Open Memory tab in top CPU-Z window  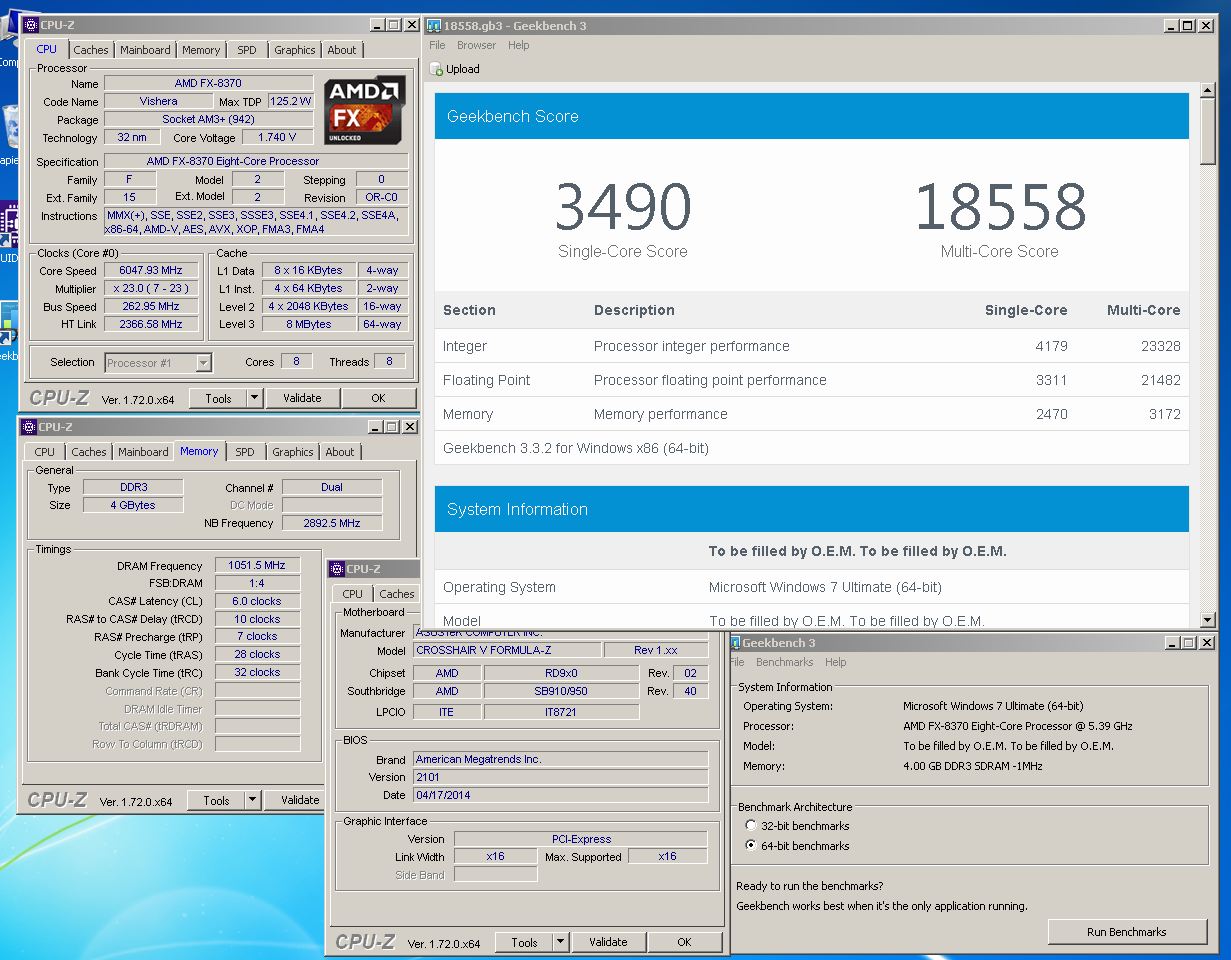[x=201, y=50]
